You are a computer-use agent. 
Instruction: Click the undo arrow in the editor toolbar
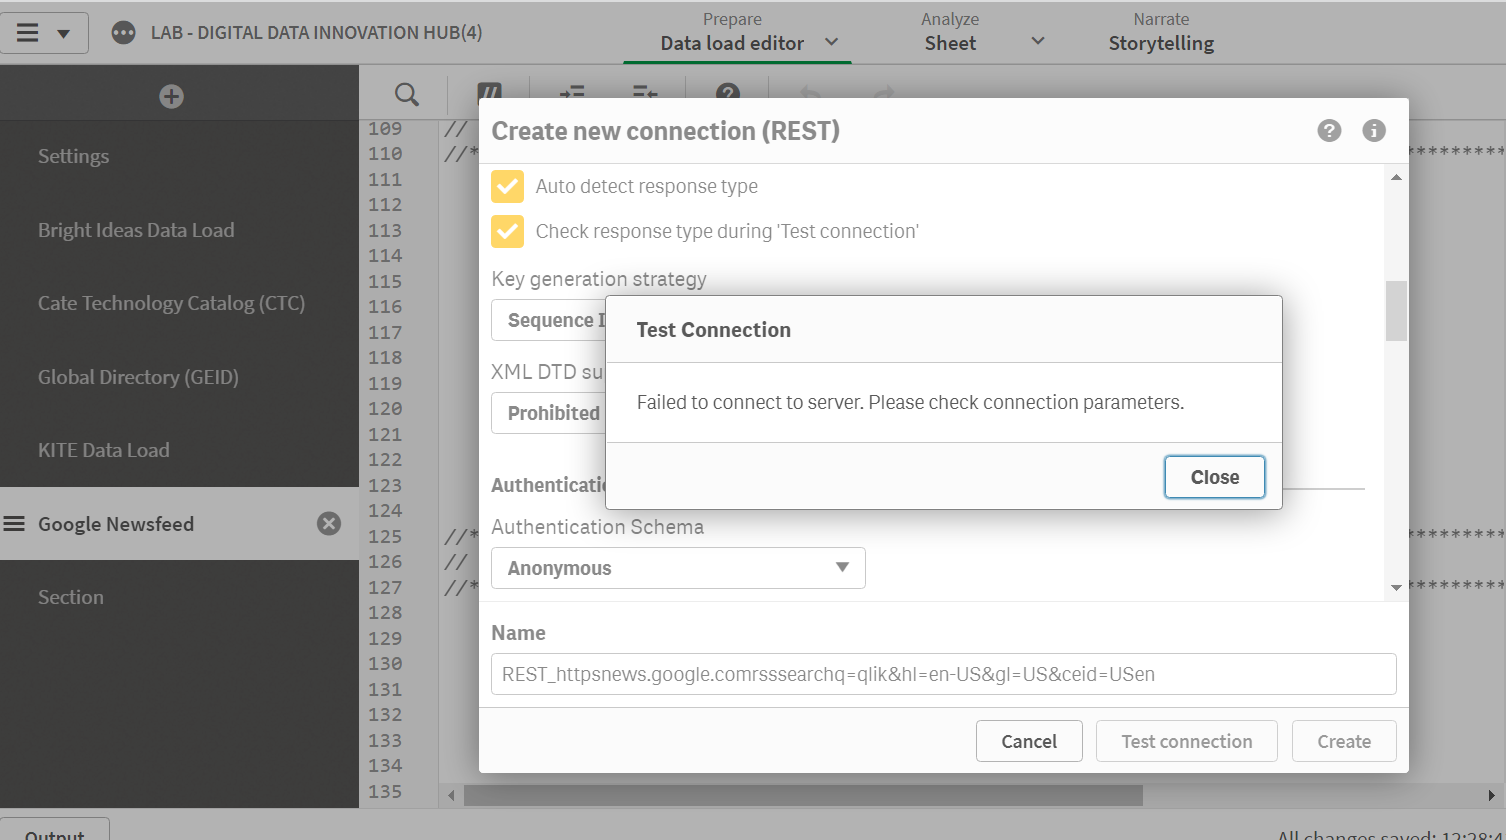click(x=810, y=94)
